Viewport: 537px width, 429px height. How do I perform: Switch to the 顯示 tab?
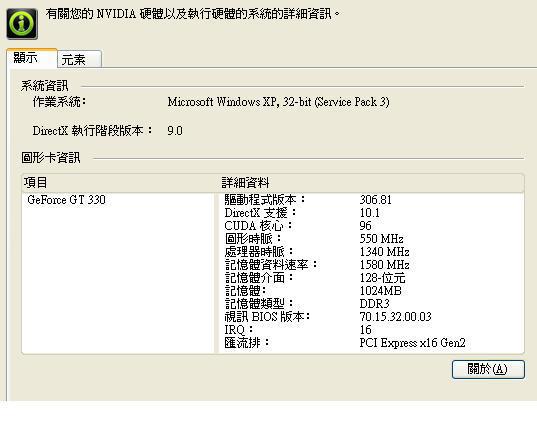pos(32,58)
